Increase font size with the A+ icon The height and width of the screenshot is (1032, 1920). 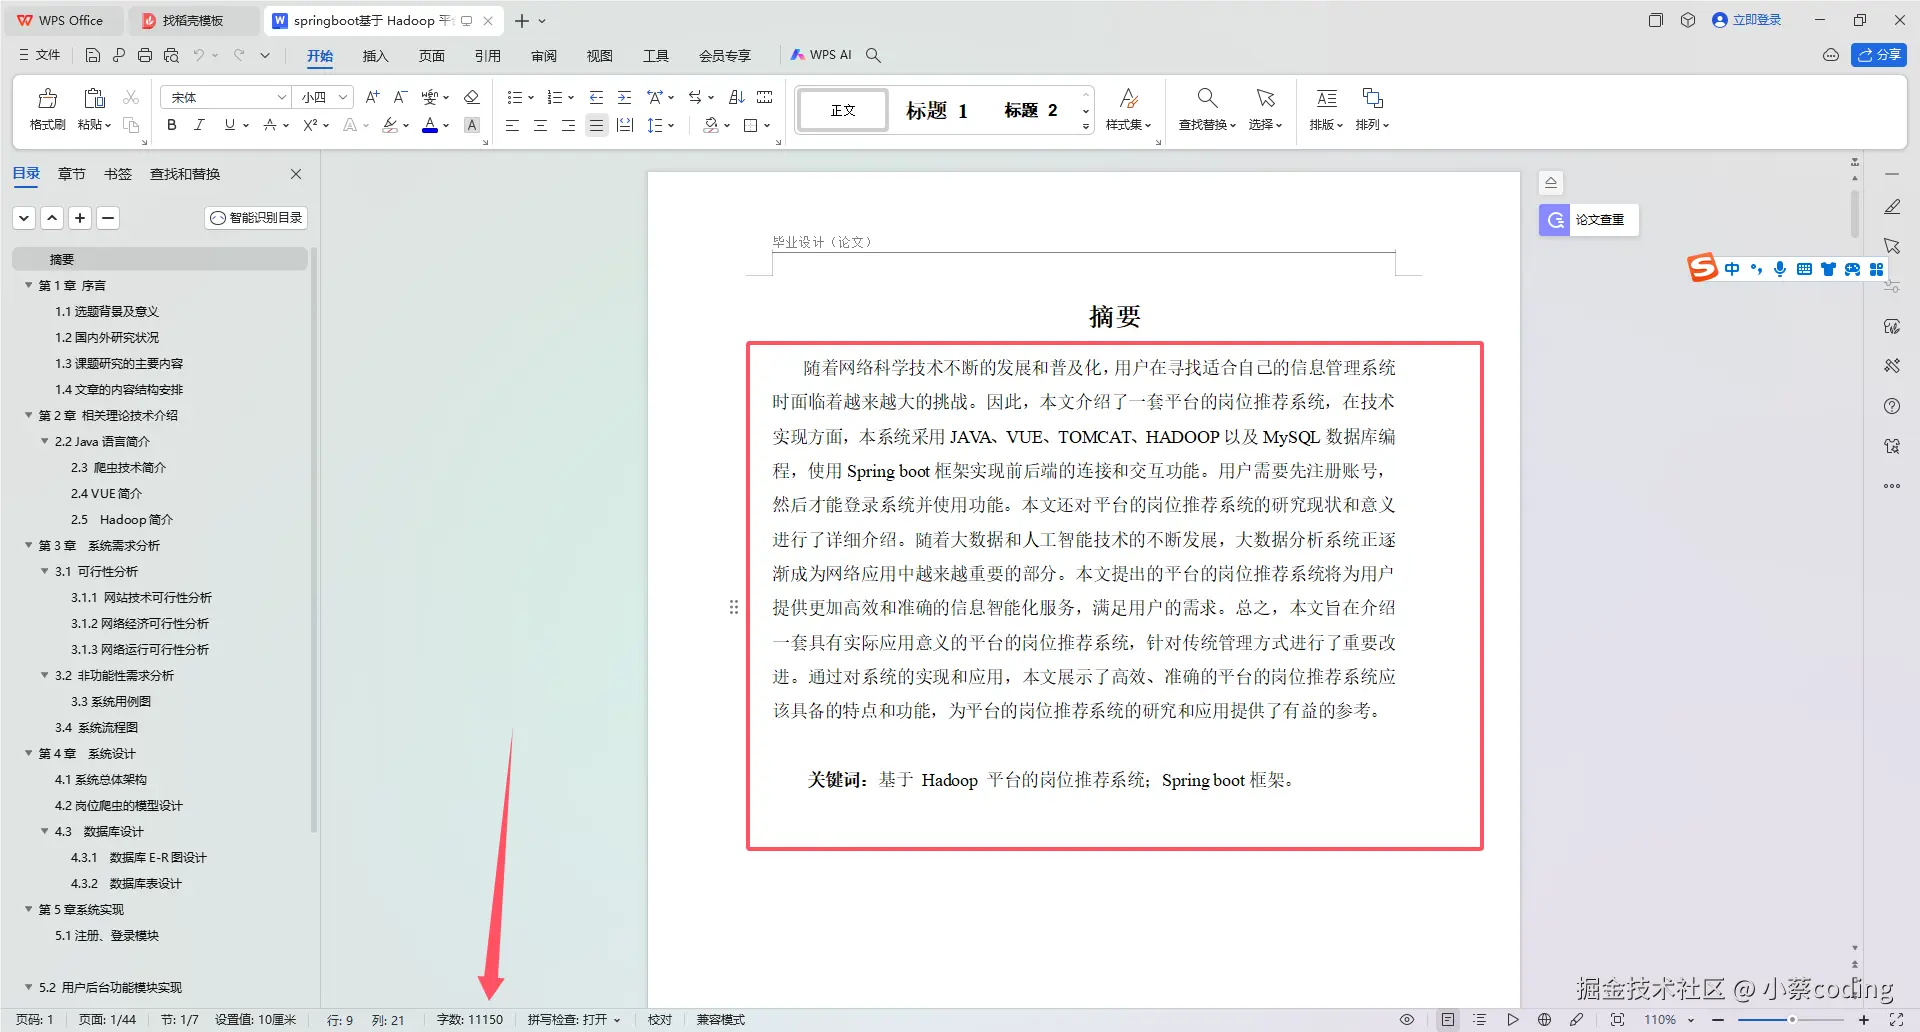(372, 97)
